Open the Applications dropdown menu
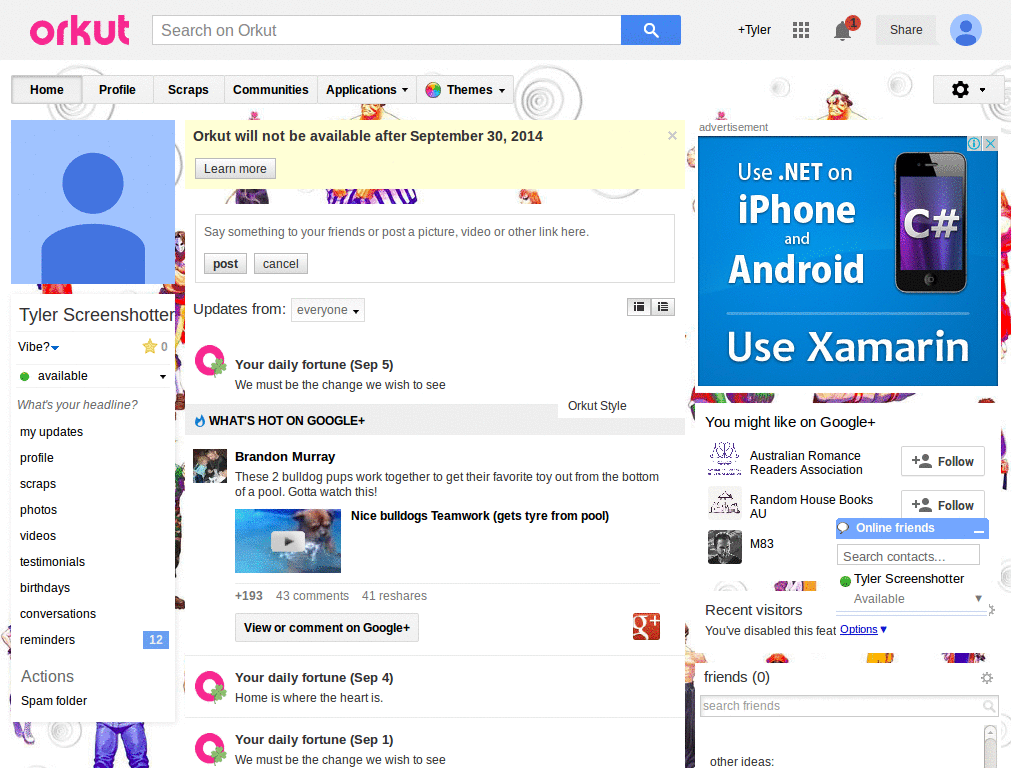 coord(366,89)
